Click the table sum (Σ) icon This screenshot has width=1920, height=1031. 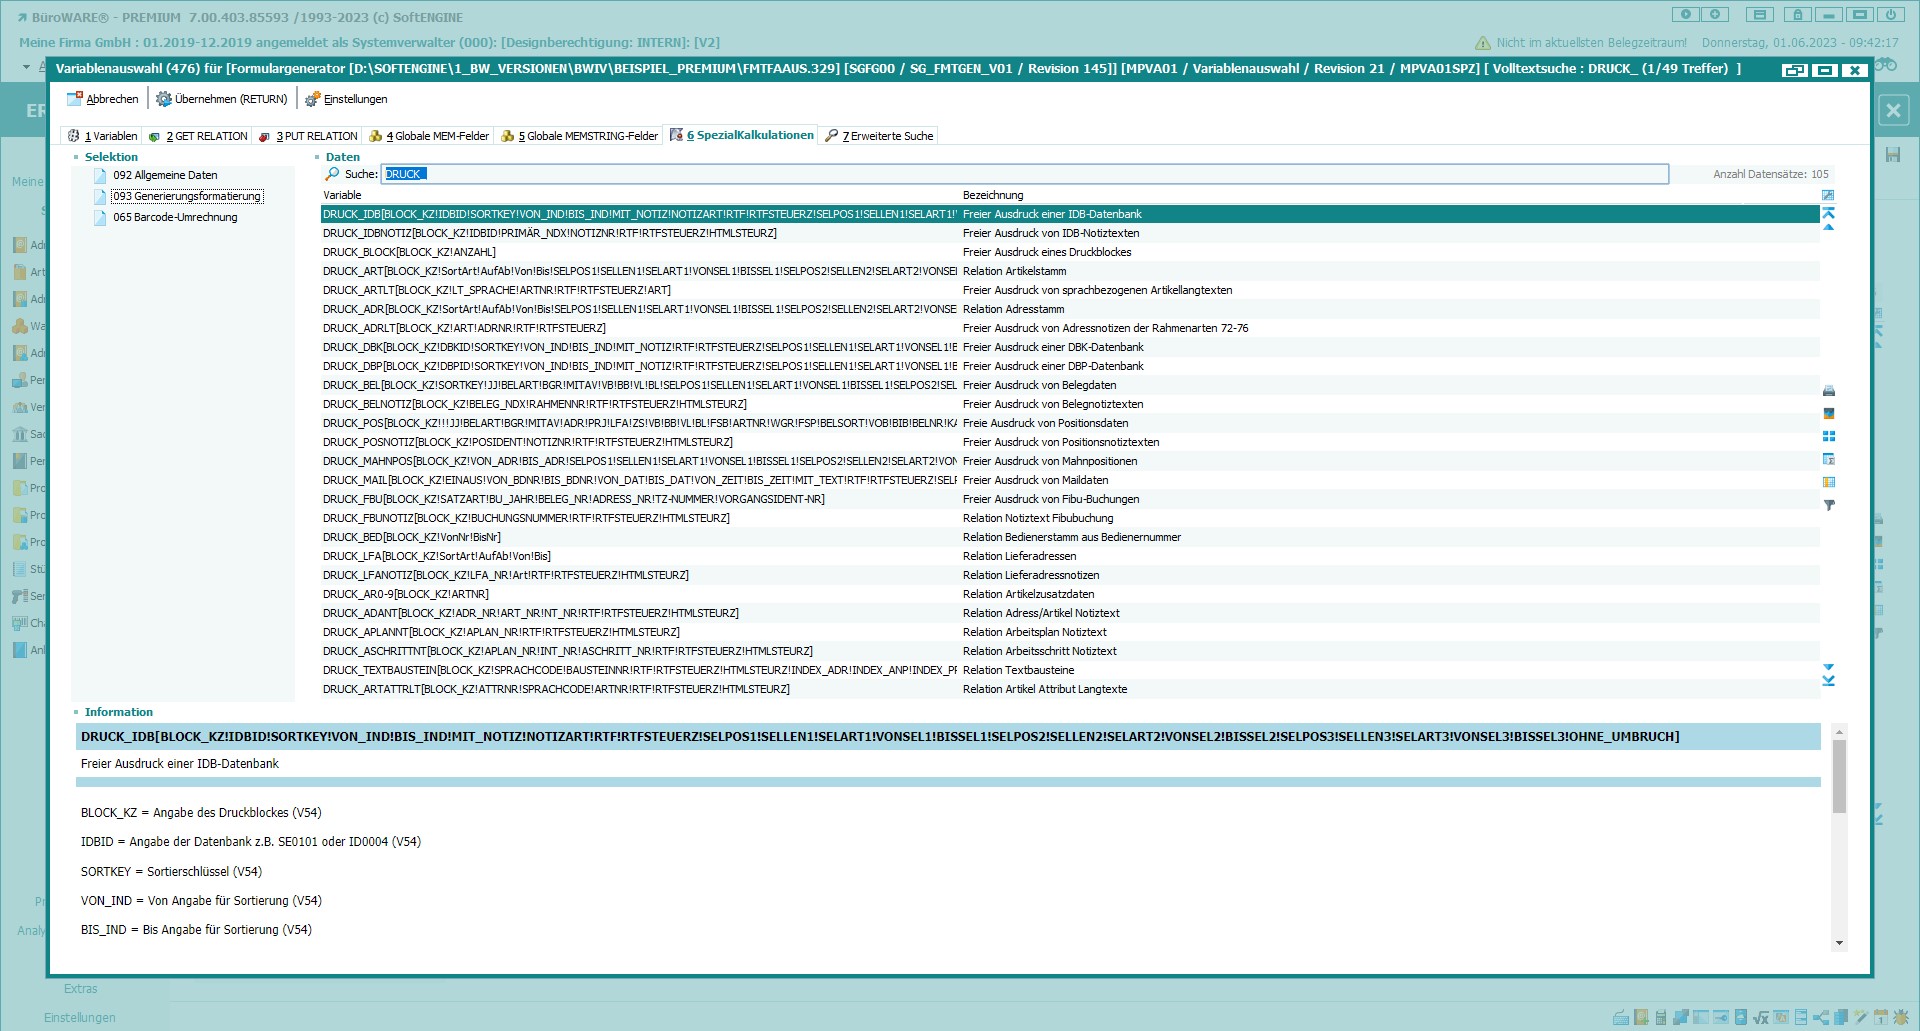click(x=1829, y=459)
